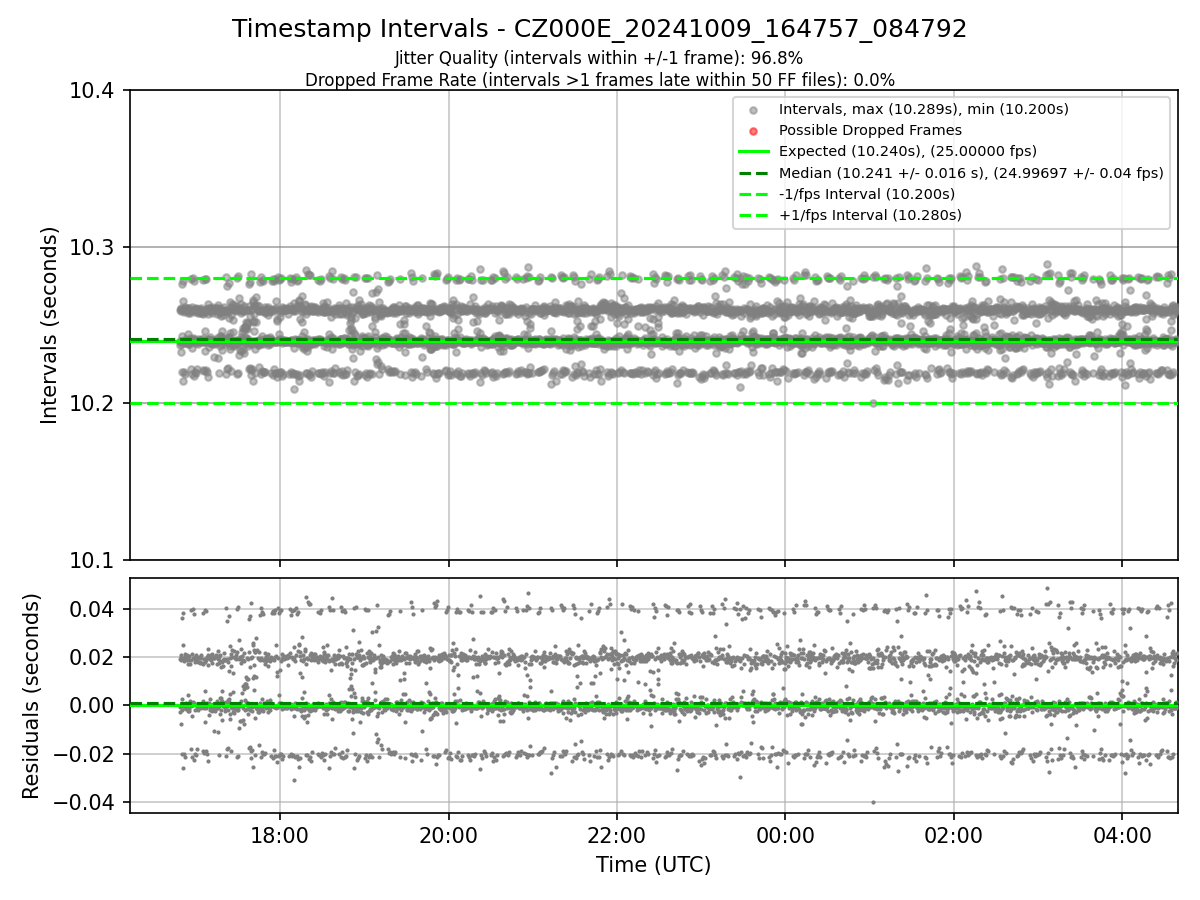Click the lowest residual outlier dot at −0.04
Screen dimensions: 1200x900
(x=873, y=802)
